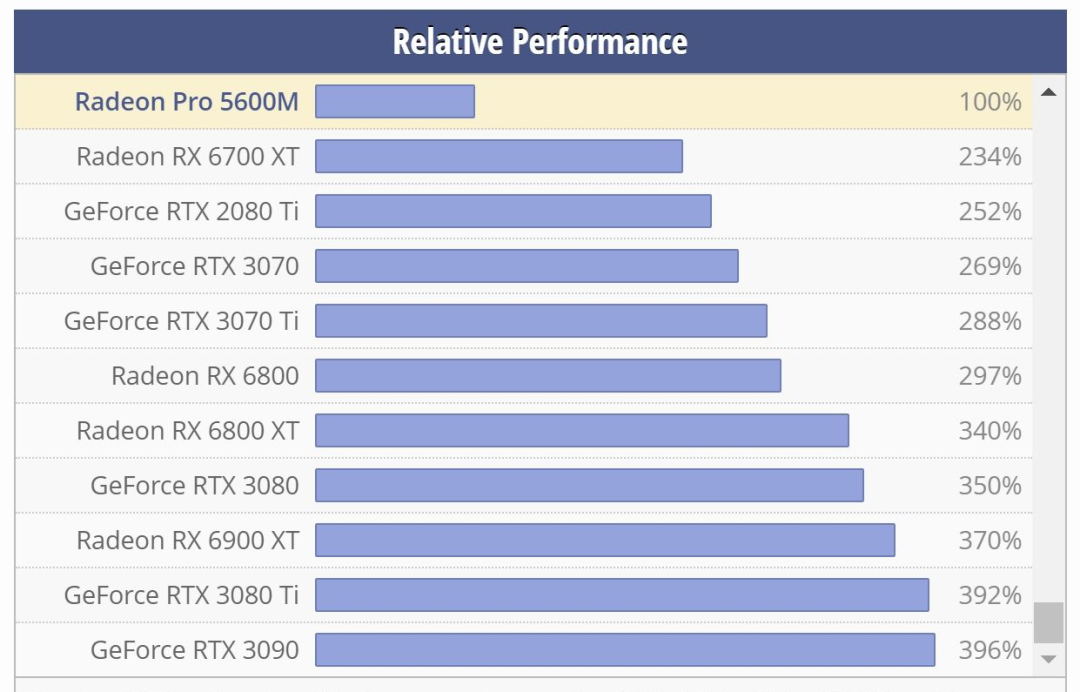This screenshot has width=1080, height=692.
Task: Select the GeForce RTX 3090 entry
Action: tap(194, 650)
